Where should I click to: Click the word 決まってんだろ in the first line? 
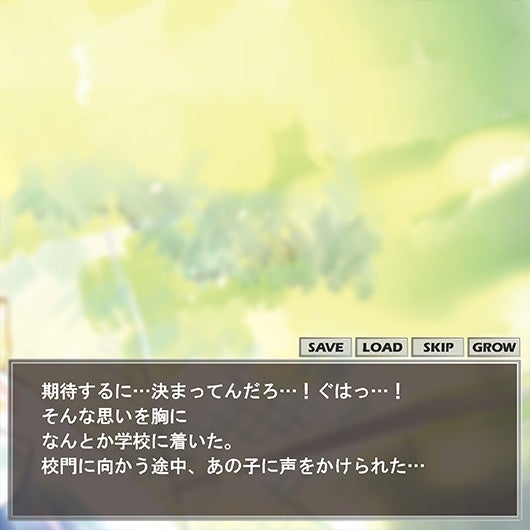coord(214,391)
